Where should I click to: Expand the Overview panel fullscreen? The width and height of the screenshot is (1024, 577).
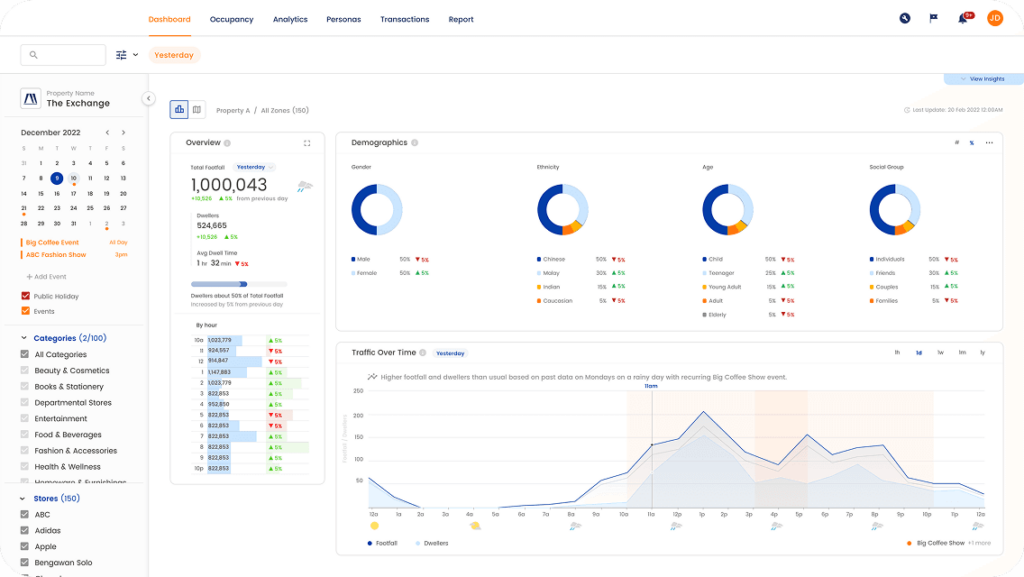[307, 143]
